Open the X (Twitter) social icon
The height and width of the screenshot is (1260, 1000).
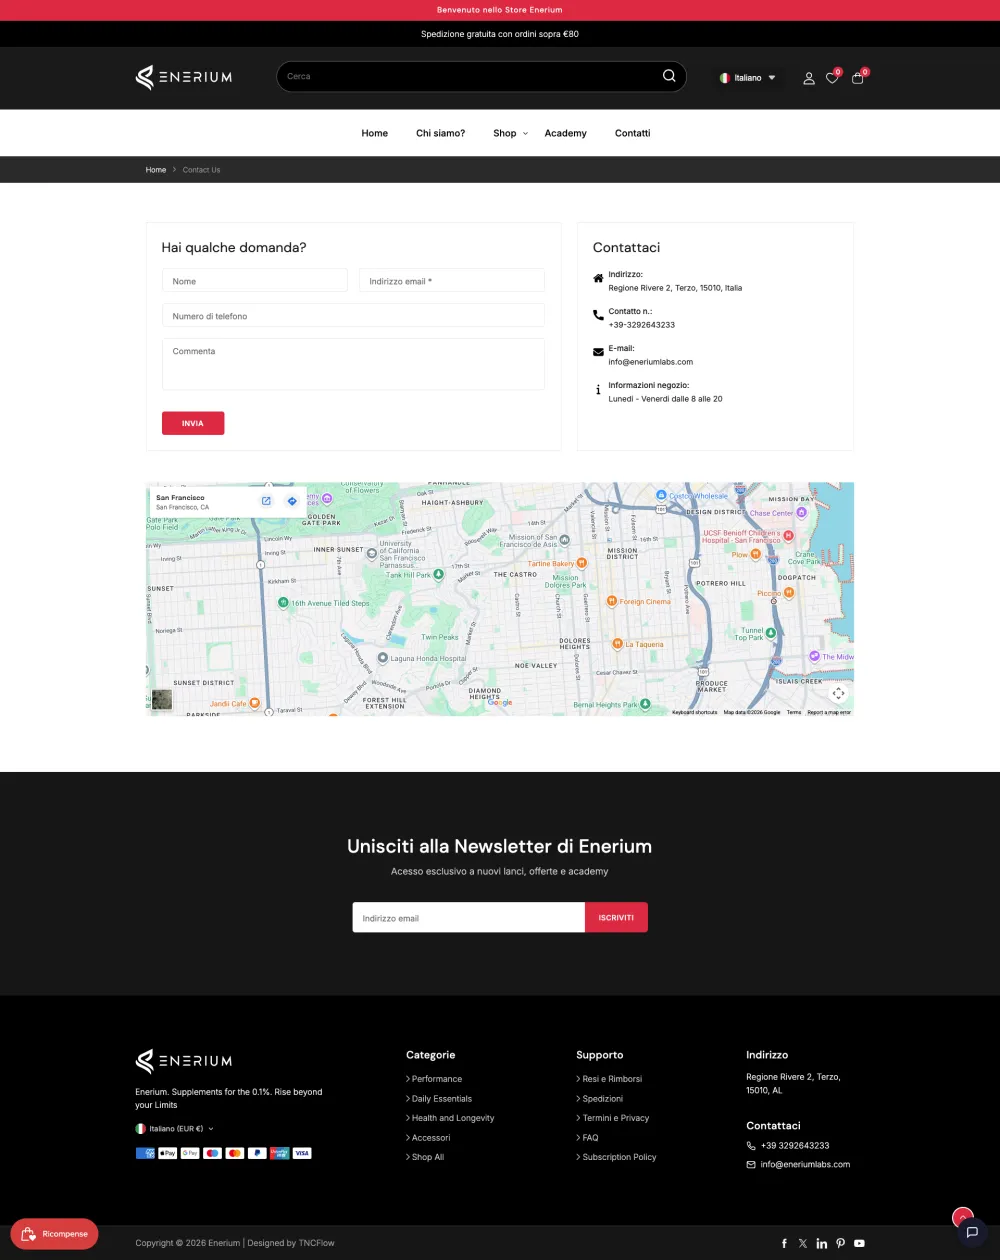click(x=802, y=1243)
